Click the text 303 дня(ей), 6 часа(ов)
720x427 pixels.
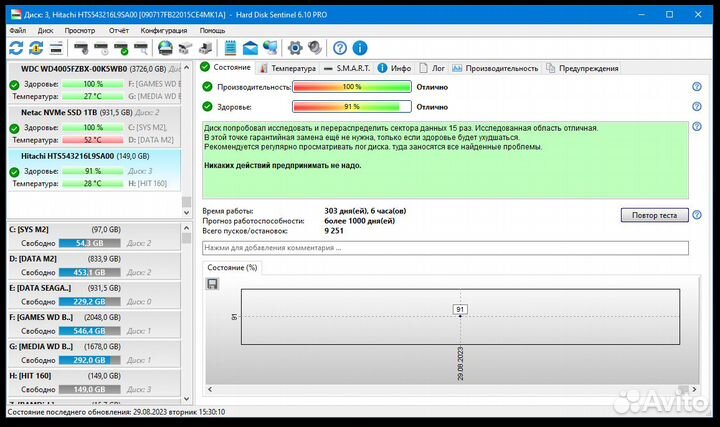[x=365, y=211]
